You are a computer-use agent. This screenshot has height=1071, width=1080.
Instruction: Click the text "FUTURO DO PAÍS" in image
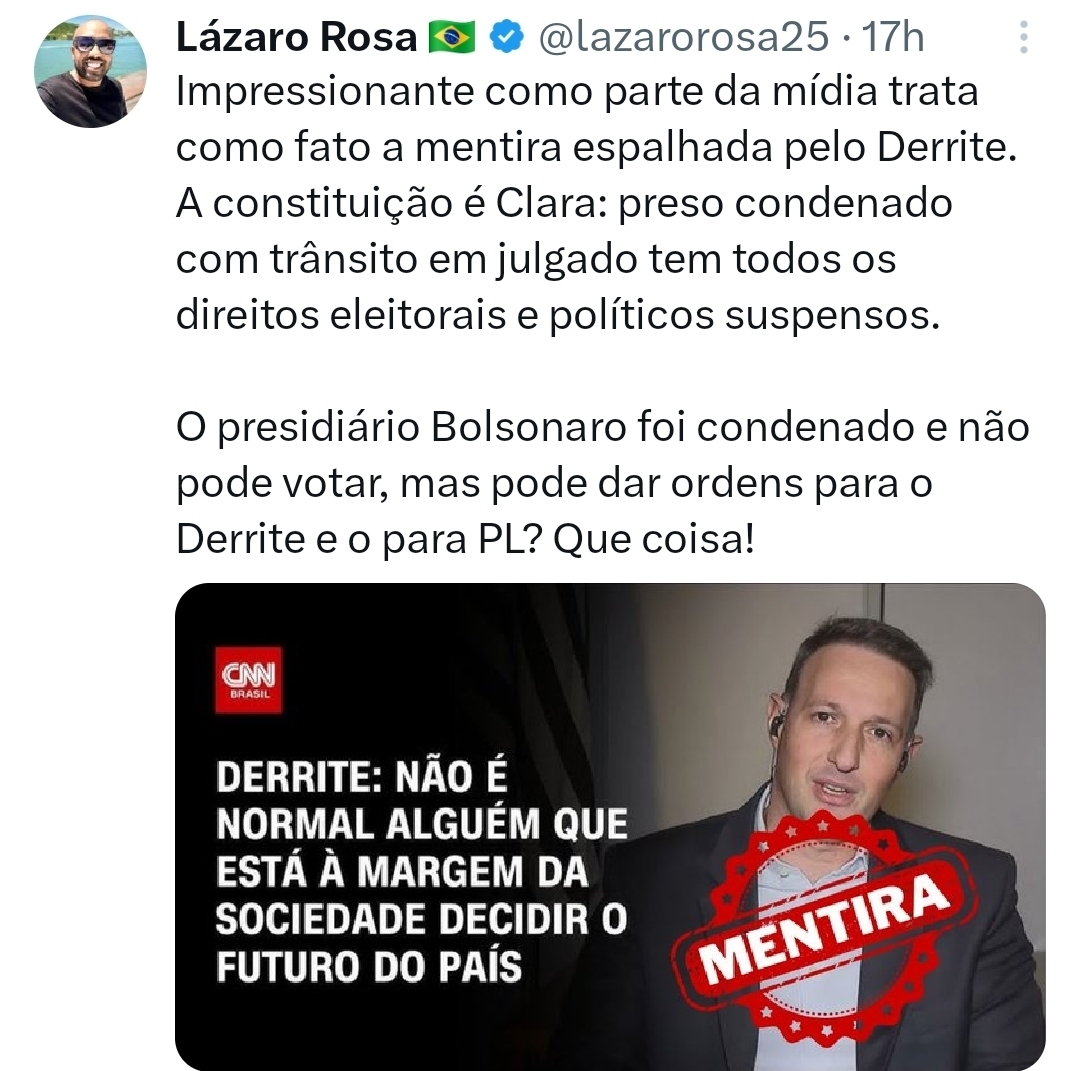(x=369, y=966)
